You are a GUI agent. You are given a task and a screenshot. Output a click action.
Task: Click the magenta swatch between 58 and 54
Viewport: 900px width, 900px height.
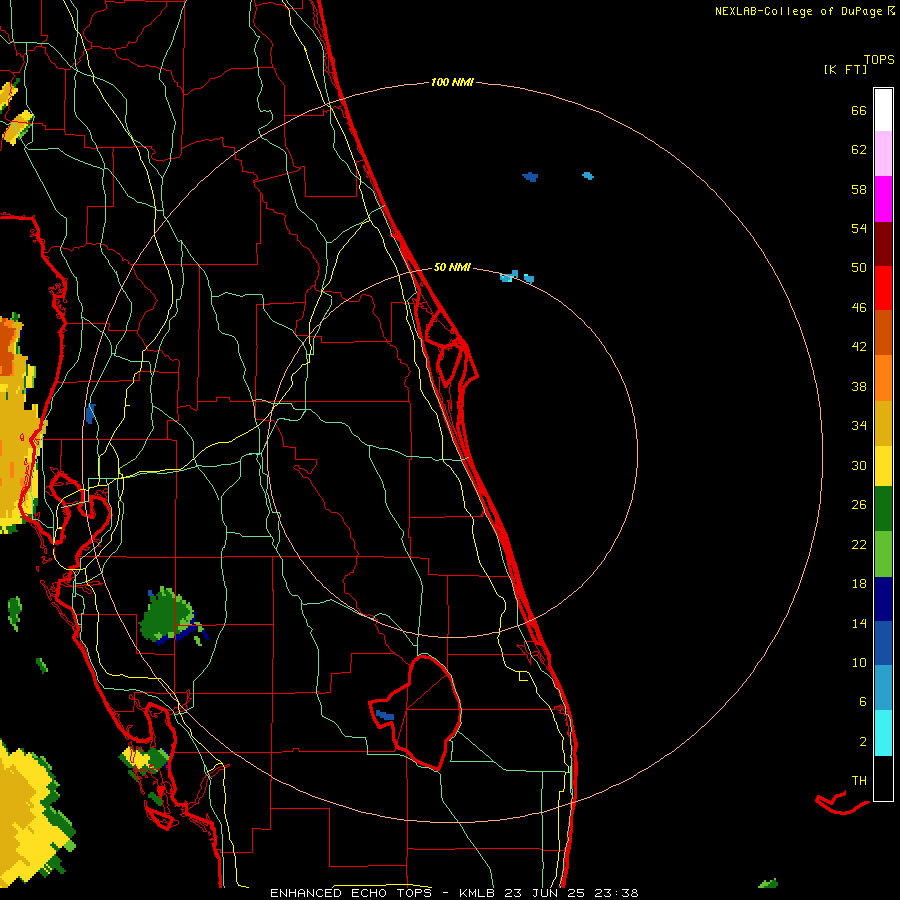(883, 199)
